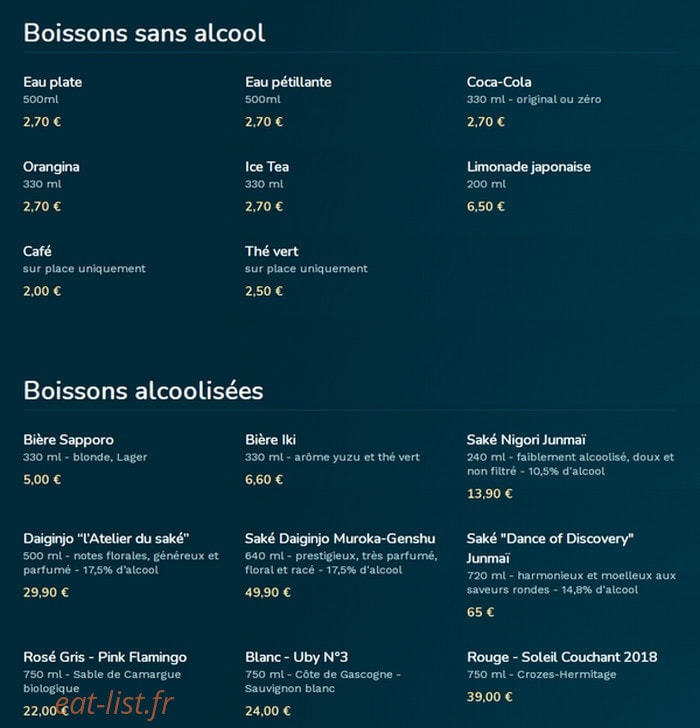700x728 pixels.
Task: Select the Eau plate menu item
Action: [52, 83]
